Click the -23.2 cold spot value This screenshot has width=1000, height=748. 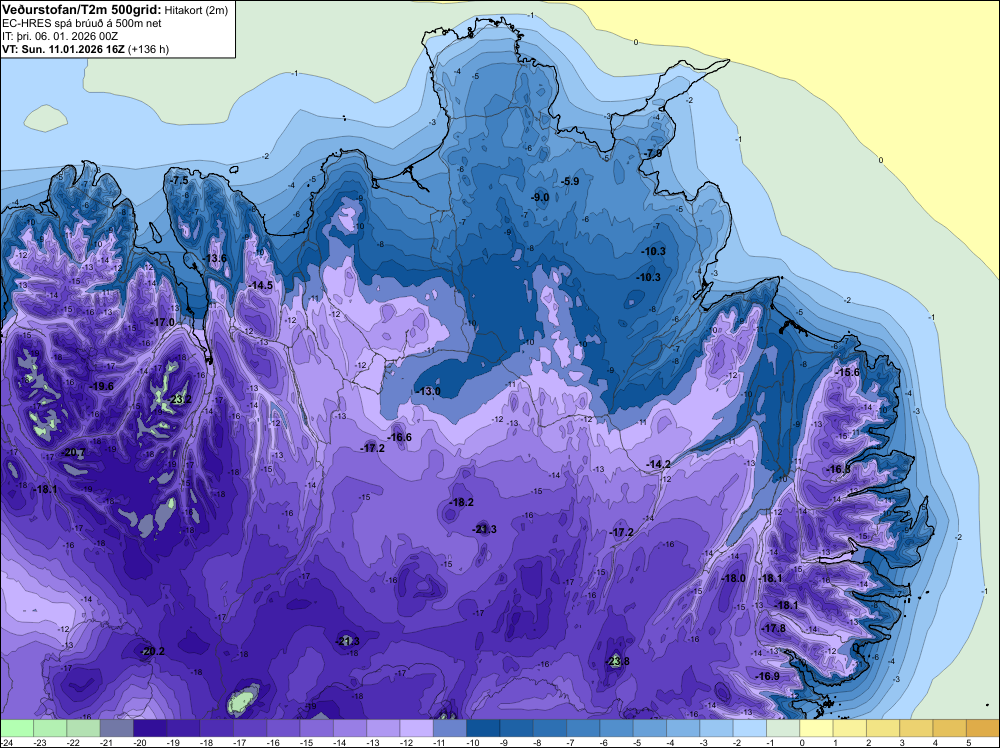(179, 400)
